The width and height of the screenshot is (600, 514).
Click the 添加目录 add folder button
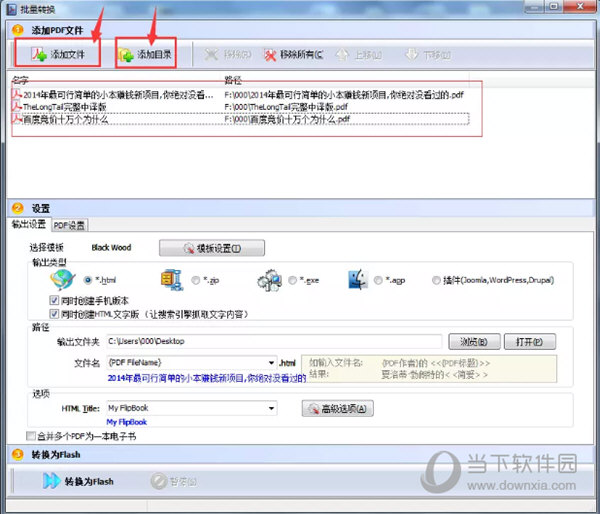[x=146, y=54]
